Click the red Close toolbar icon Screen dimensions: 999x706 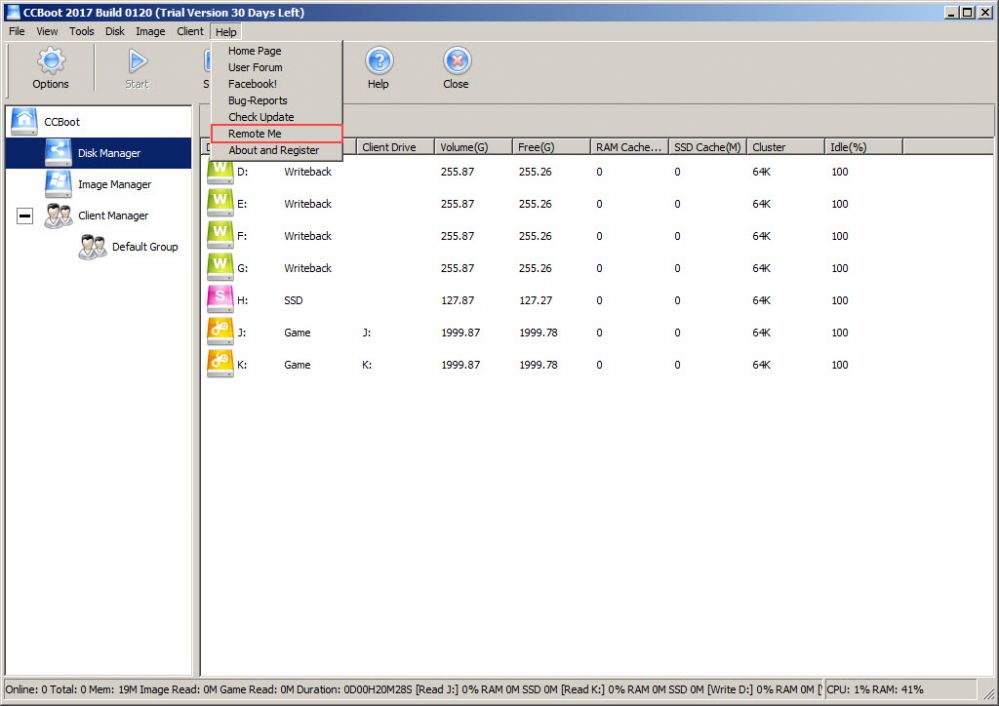pos(457,61)
